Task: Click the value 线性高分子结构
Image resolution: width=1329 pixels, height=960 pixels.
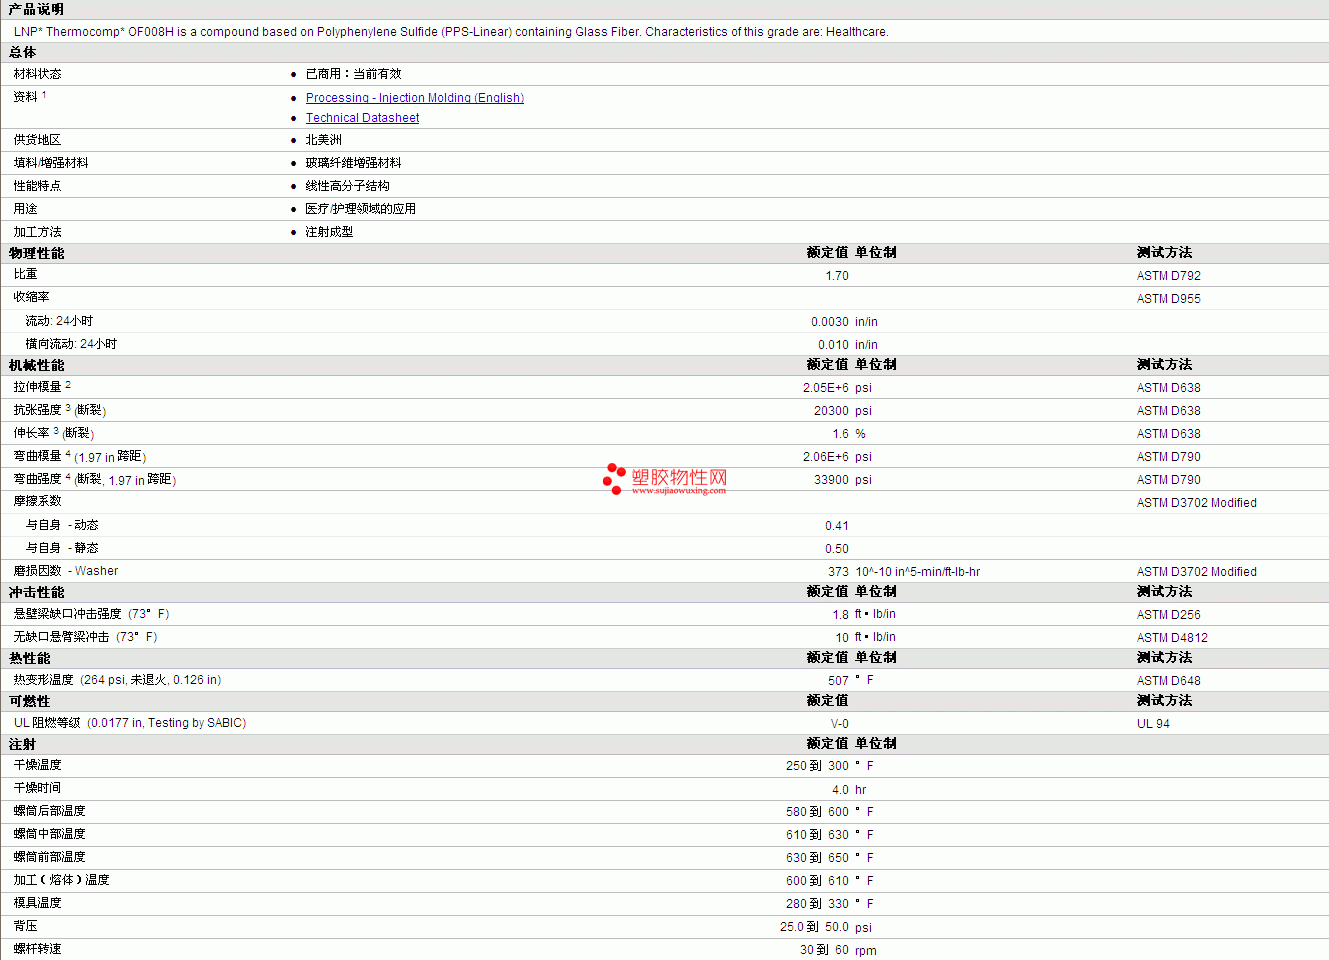Action: coord(347,186)
